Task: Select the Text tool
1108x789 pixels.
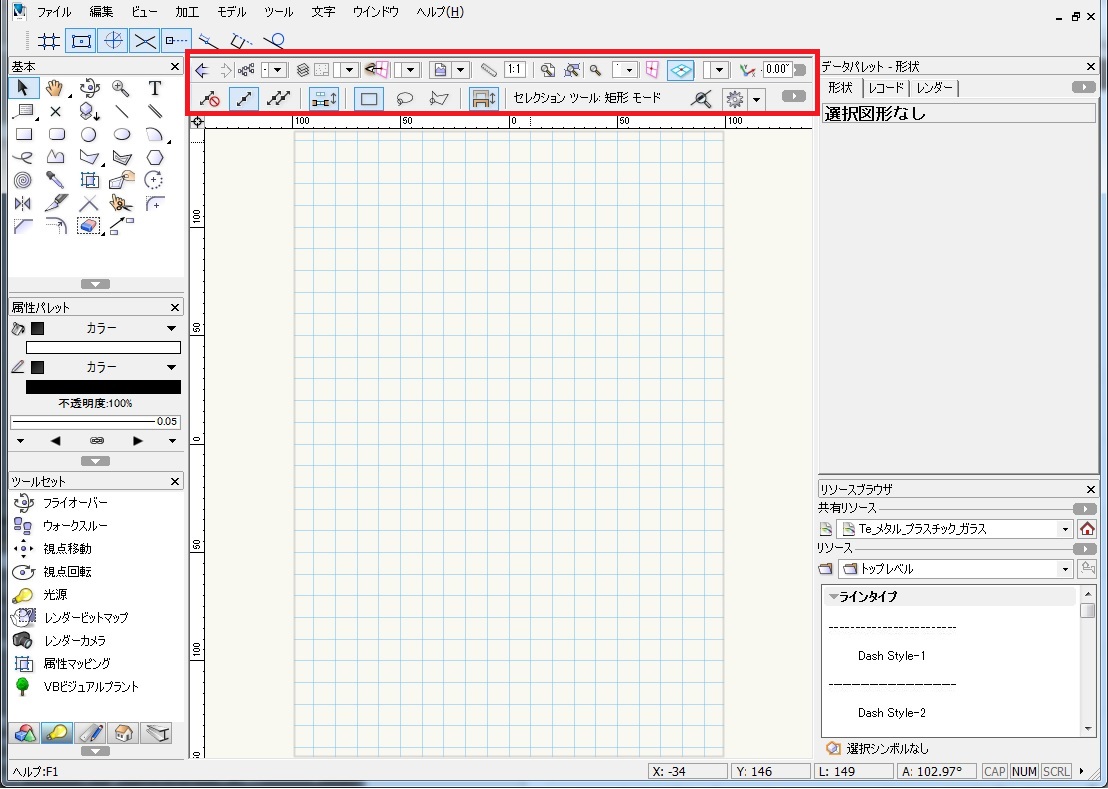Action: coord(154,88)
